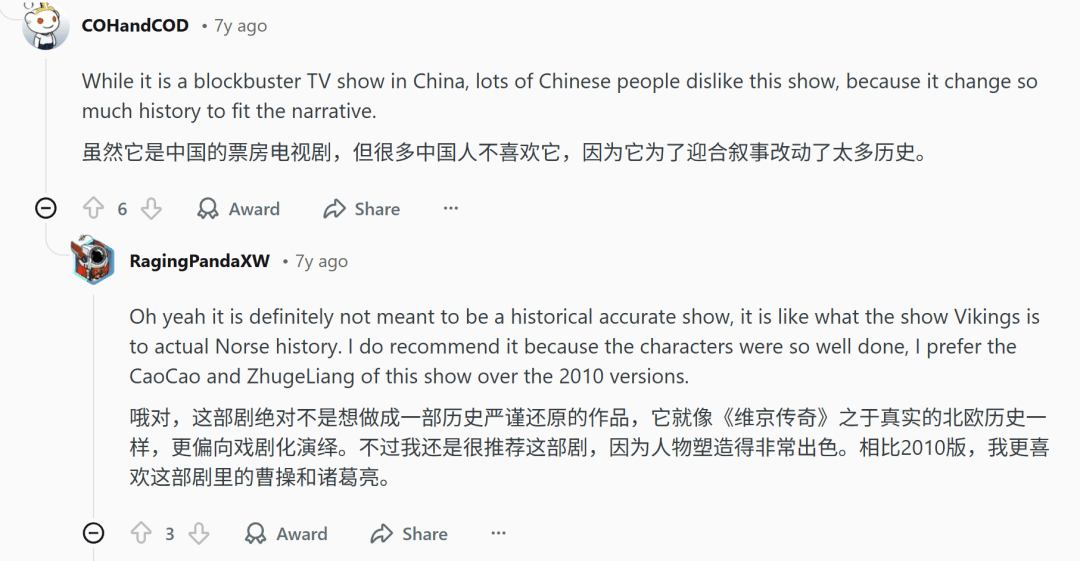Image resolution: width=1080 pixels, height=561 pixels.
Task: Upvote RagingPandaXW's reply
Action: pos(141,534)
